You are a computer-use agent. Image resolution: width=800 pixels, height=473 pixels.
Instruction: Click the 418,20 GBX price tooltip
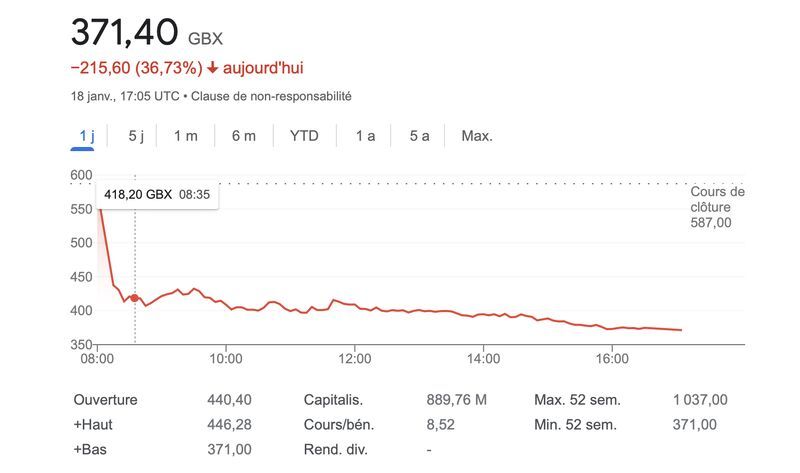click(156, 195)
